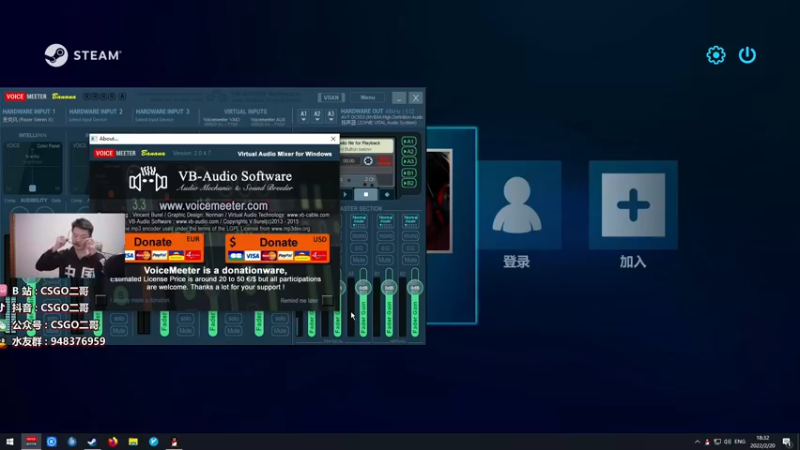Open A1 hardware out dropdown
Viewport: 800px width, 450px height.
coord(304,116)
